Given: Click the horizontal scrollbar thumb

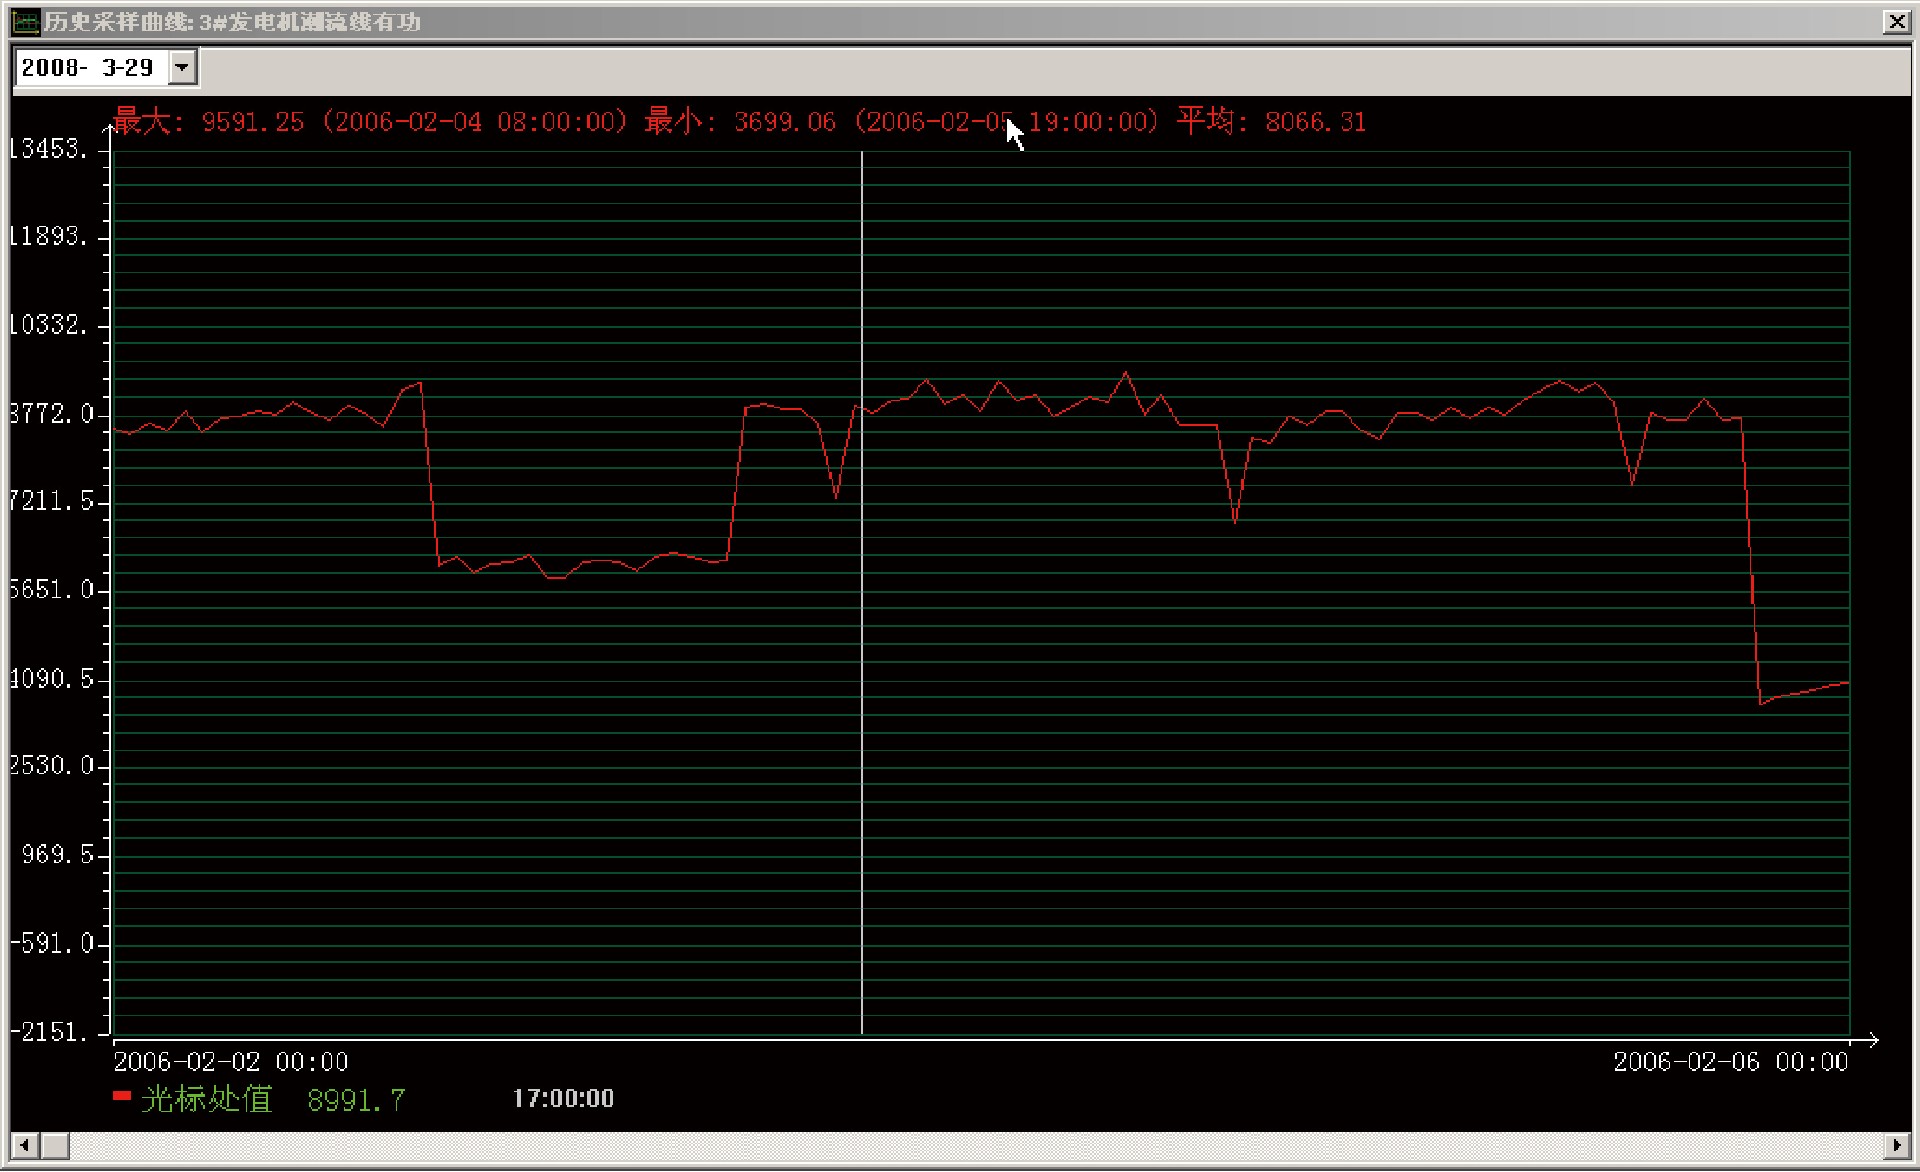Looking at the screenshot, I should [55, 1145].
